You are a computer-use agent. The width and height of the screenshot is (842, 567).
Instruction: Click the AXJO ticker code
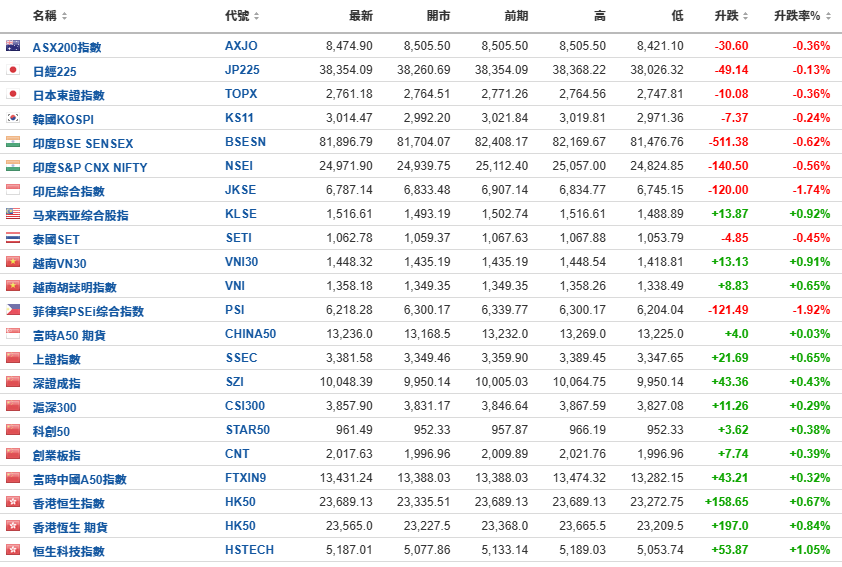241,46
